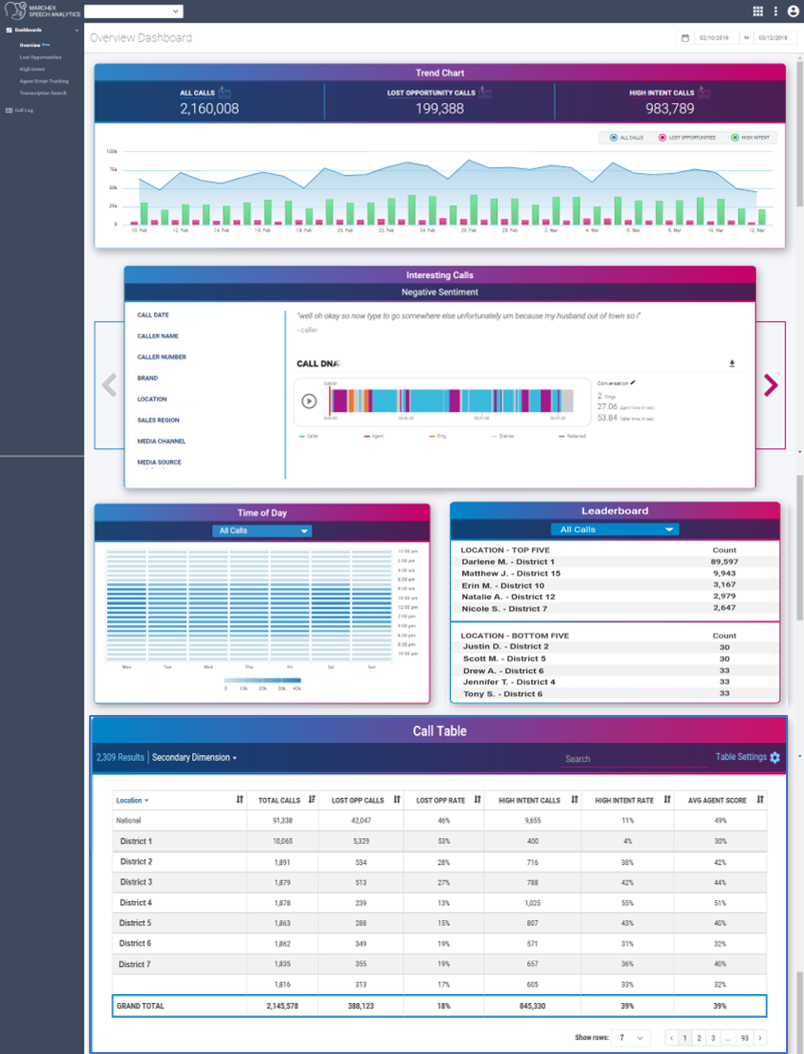Go to next table page arrow
Viewport: 804px width, 1054px height.
pos(760,1038)
